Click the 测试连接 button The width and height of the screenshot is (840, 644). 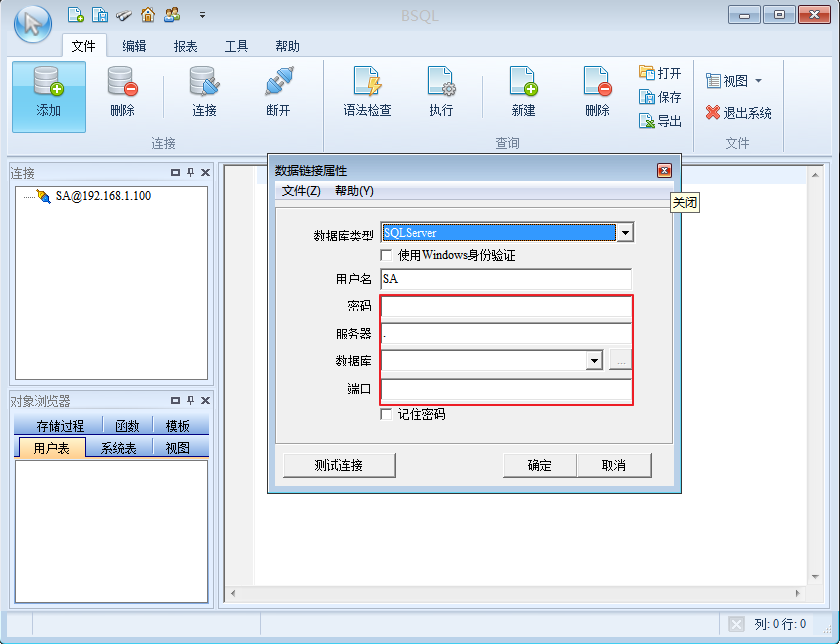pyautogui.click(x=339, y=465)
